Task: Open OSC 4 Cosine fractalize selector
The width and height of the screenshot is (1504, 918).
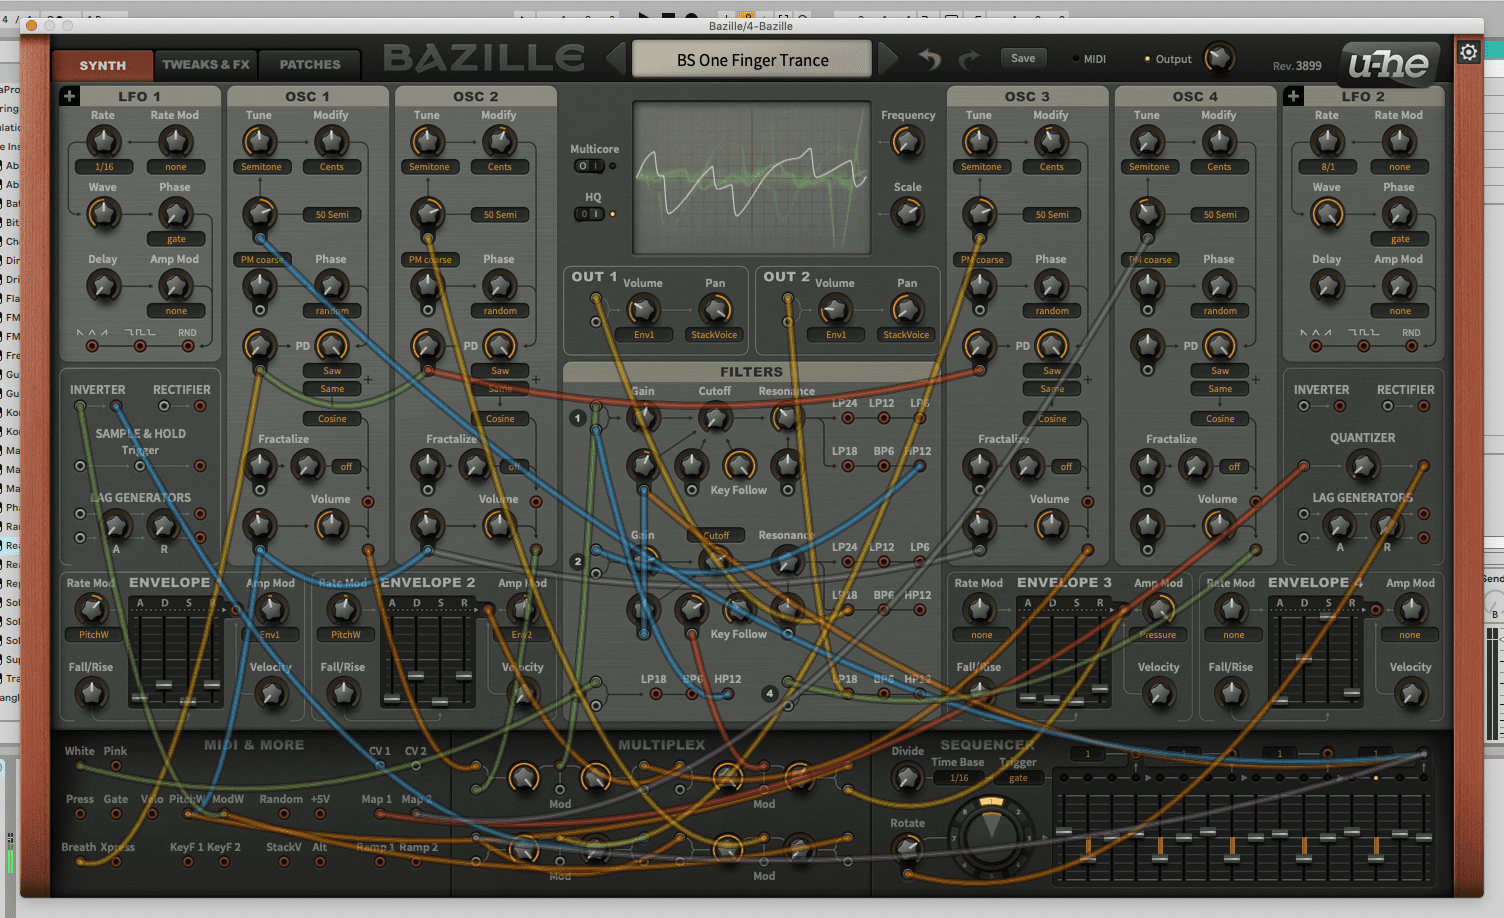Action: (x=1220, y=419)
